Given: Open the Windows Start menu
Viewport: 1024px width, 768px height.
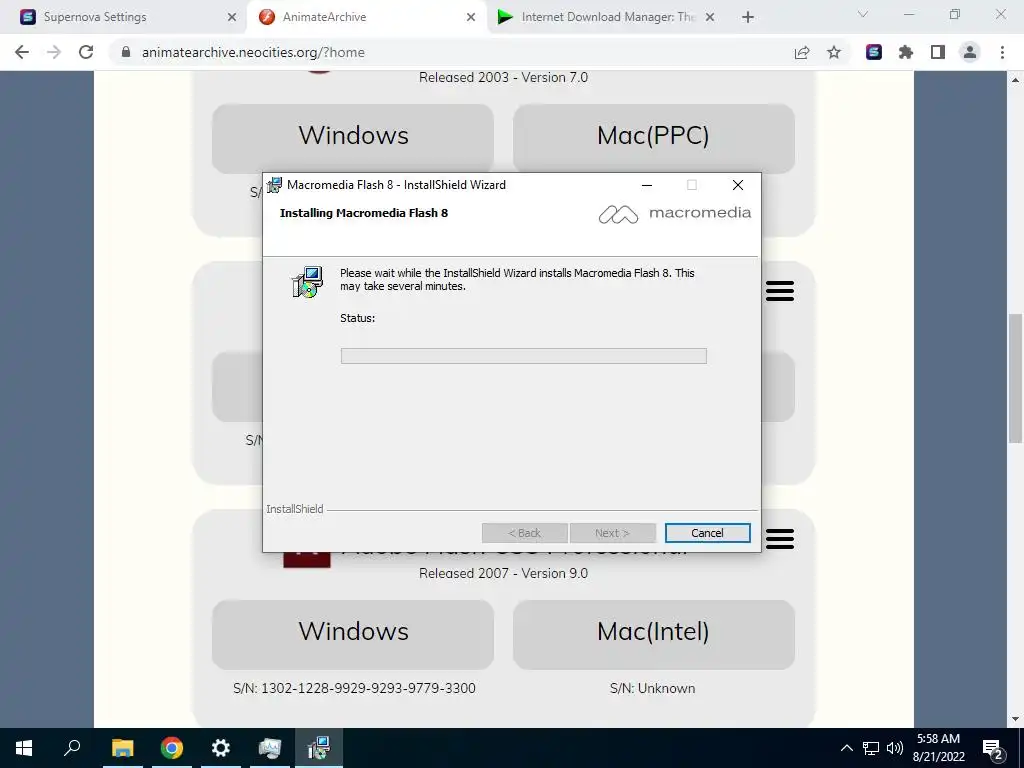Looking at the screenshot, I should pos(24,748).
